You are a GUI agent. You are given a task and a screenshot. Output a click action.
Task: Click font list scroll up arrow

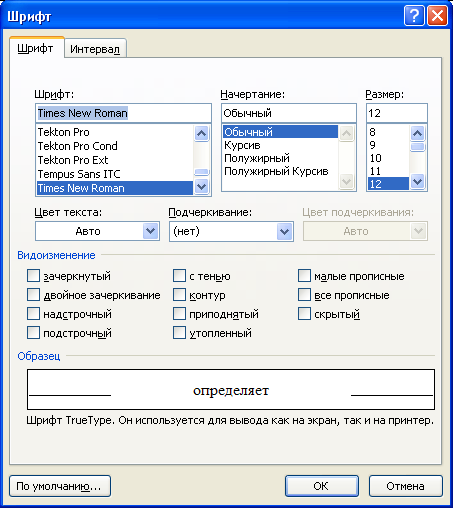pyautogui.click(x=201, y=133)
